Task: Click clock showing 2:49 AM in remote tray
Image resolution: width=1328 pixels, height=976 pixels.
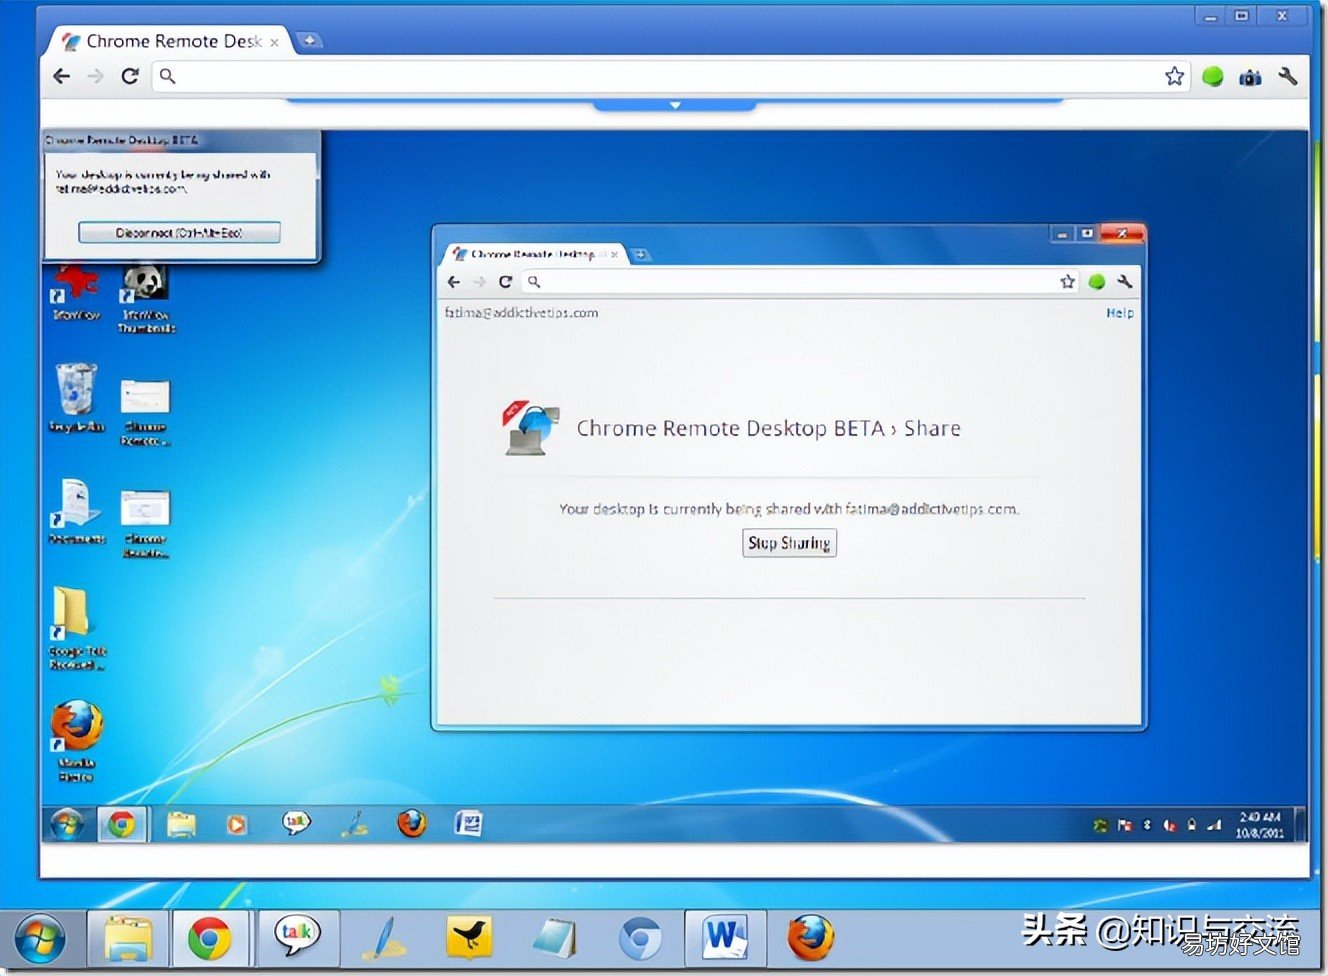Action: click(x=1259, y=824)
